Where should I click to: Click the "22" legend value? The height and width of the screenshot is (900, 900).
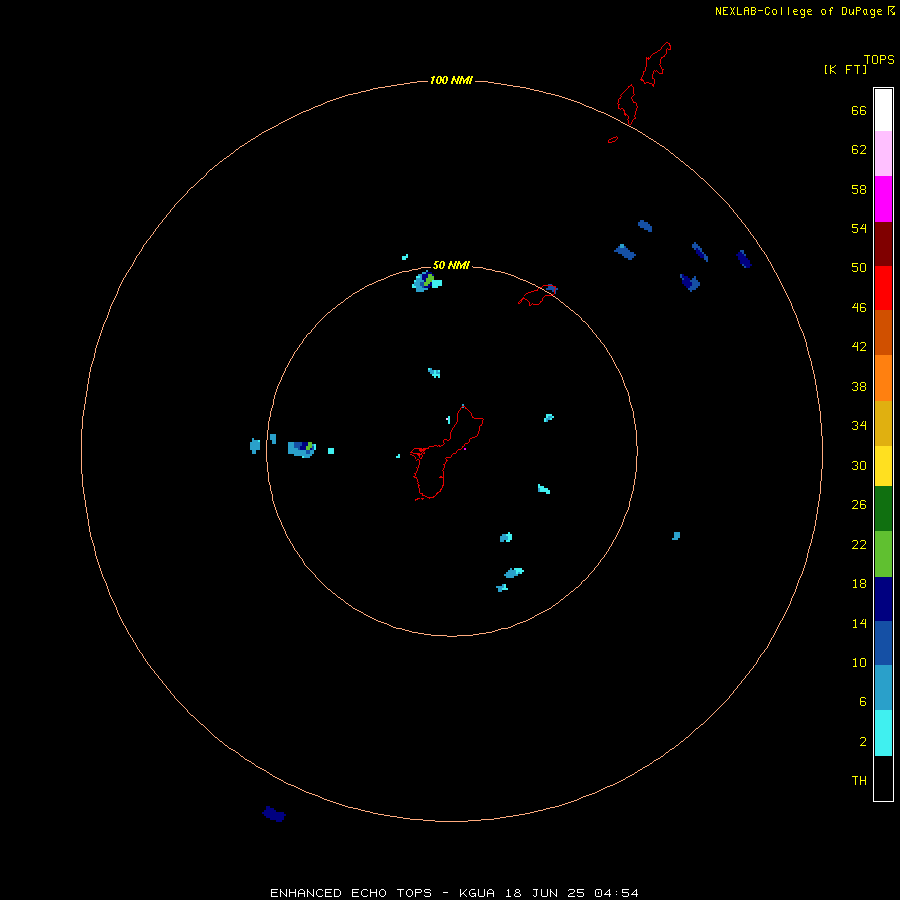pyautogui.click(x=859, y=545)
